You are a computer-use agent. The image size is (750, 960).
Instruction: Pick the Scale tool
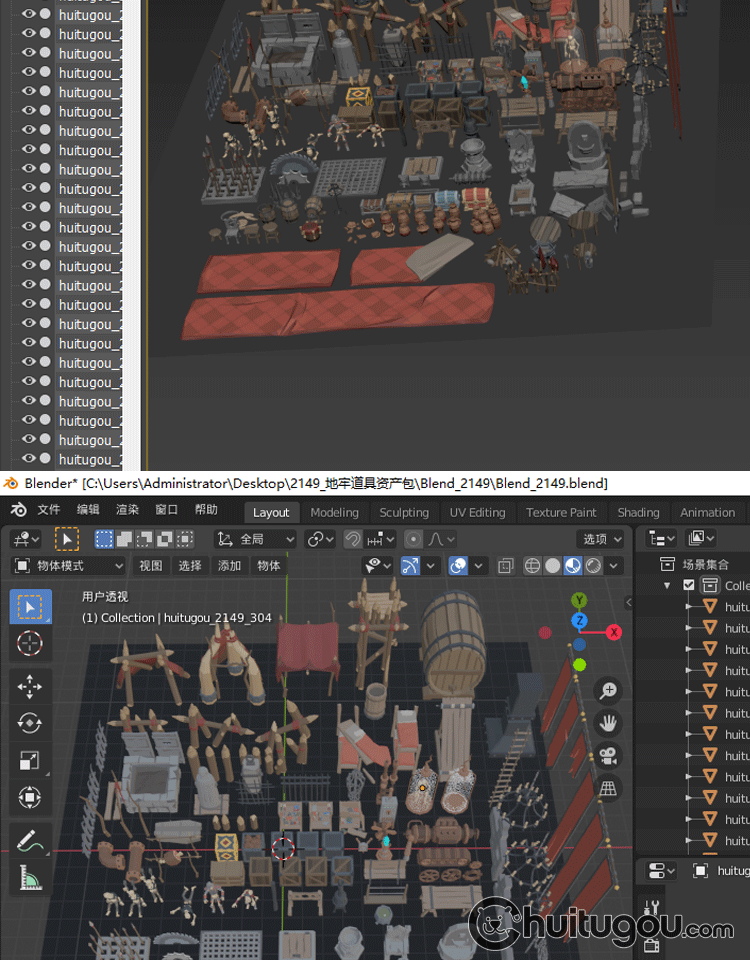point(30,760)
